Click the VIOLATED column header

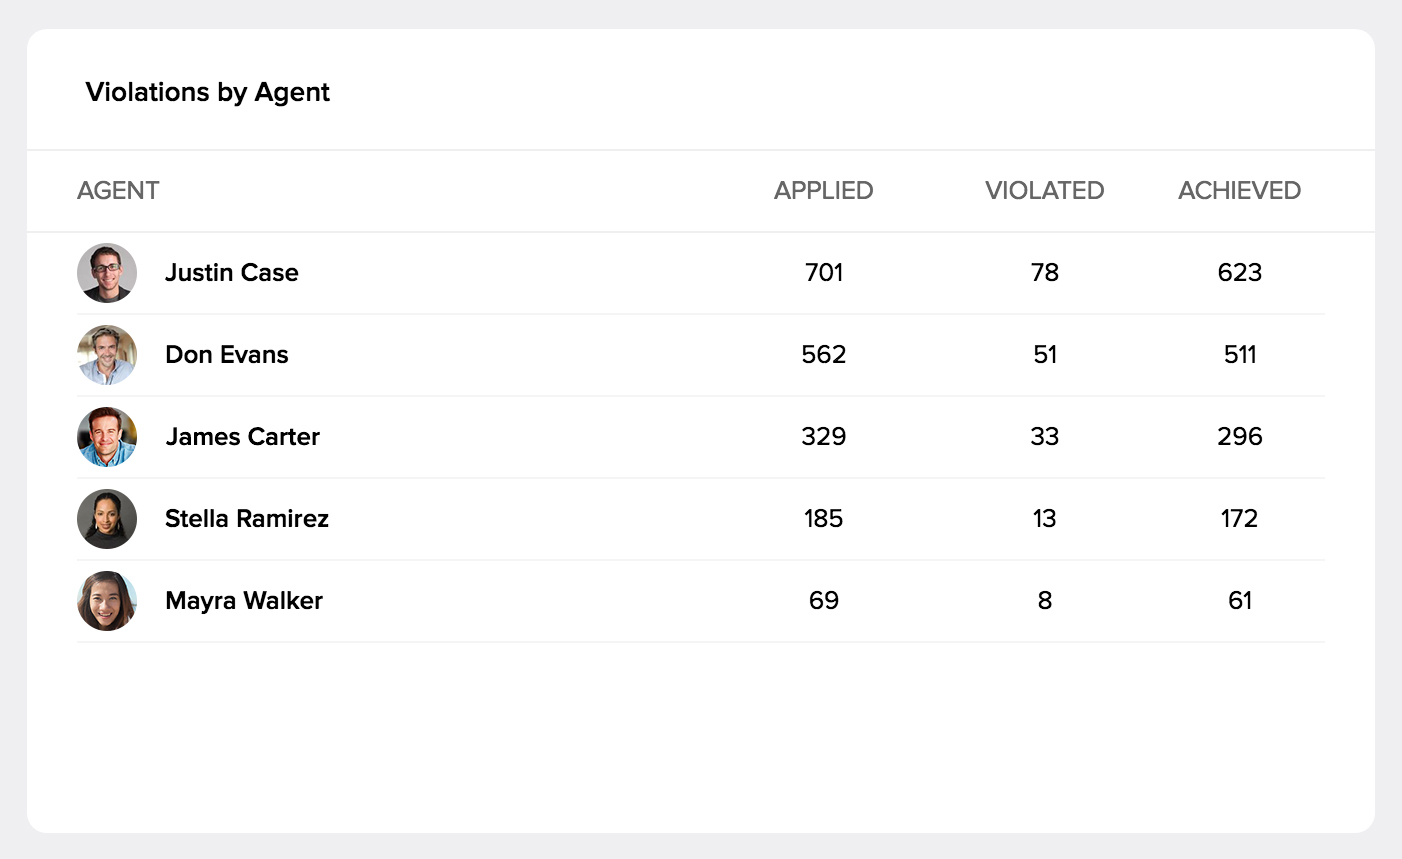click(x=1044, y=191)
